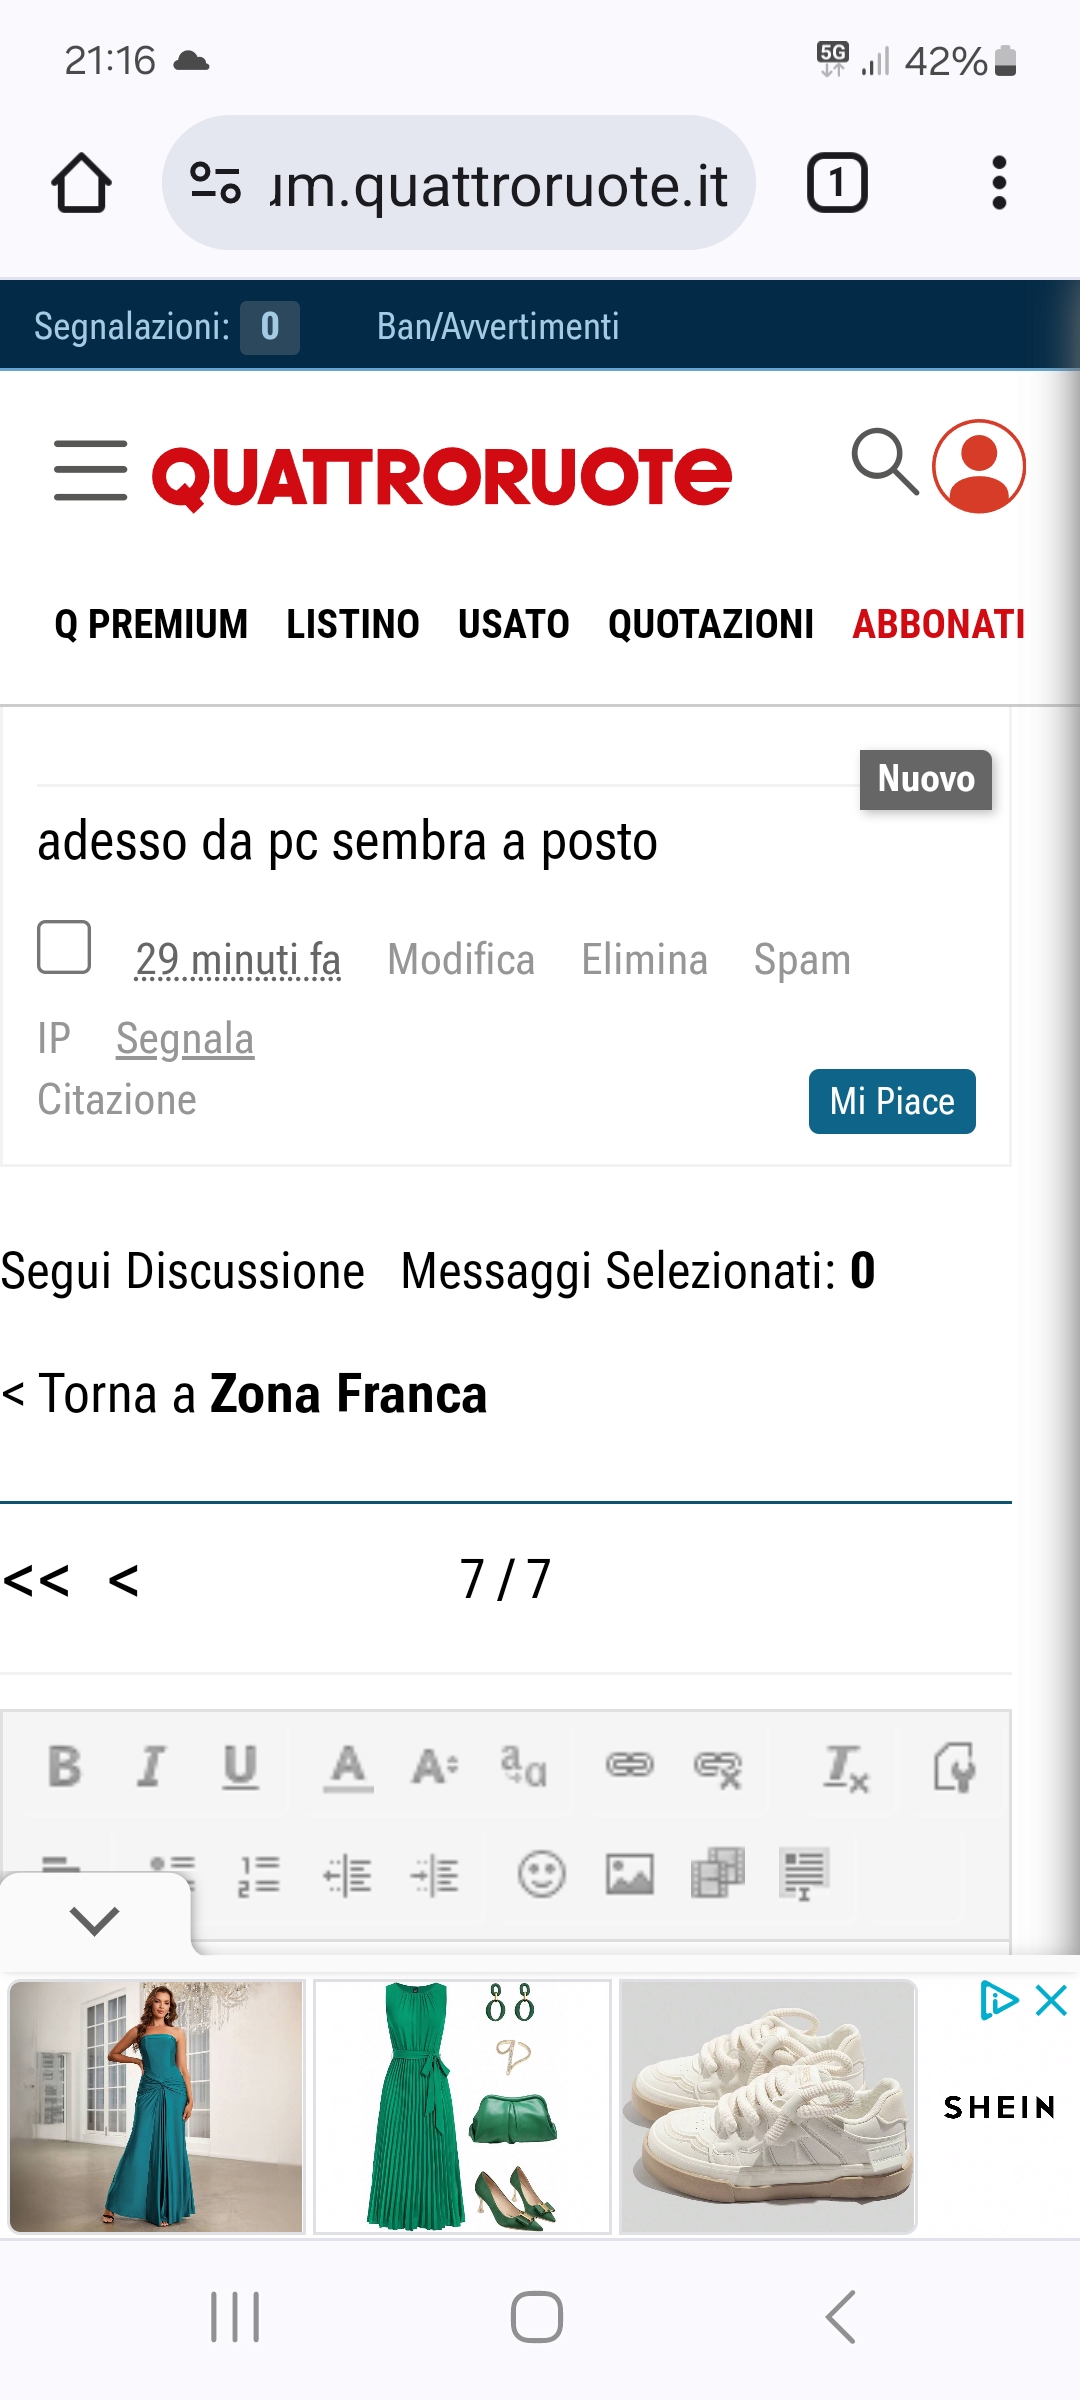Click the remove formatting icon
Image resolution: width=1080 pixels, height=2400 pixels.
tap(845, 1767)
